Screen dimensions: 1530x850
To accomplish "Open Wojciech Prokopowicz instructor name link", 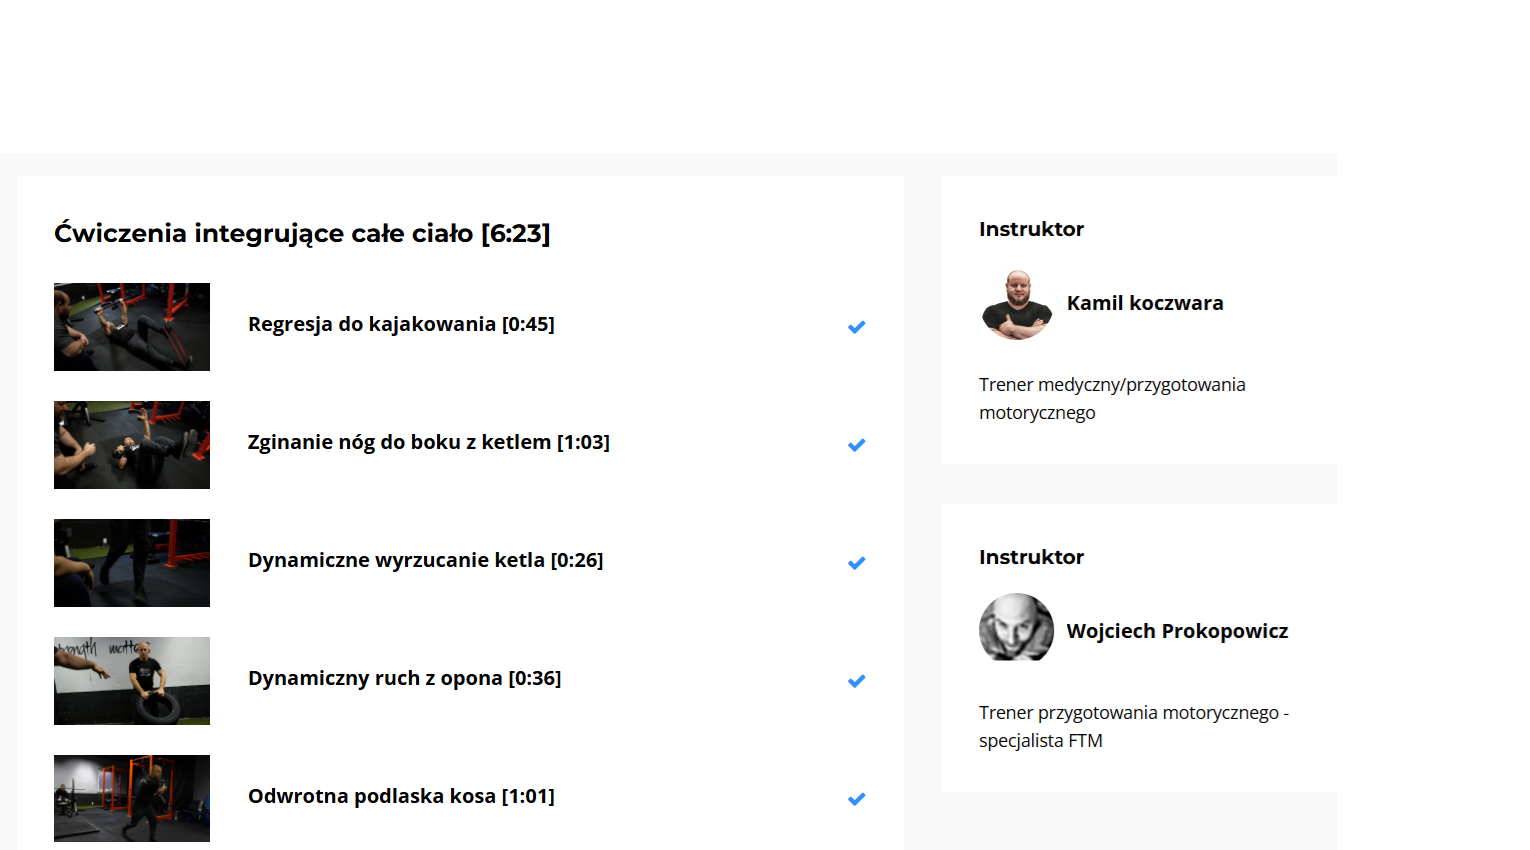I will pos(1177,631).
